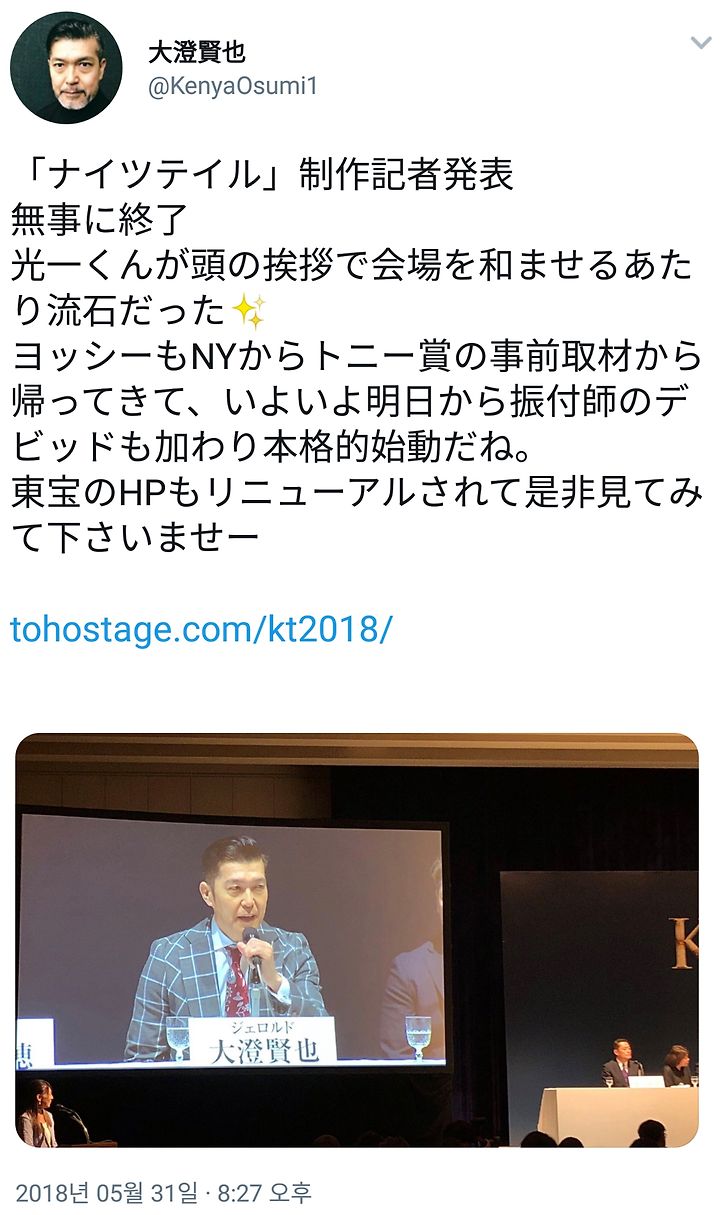Click the sparkle emoji after 流石だった
This screenshot has height=1215, width=720.
point(248,311)
